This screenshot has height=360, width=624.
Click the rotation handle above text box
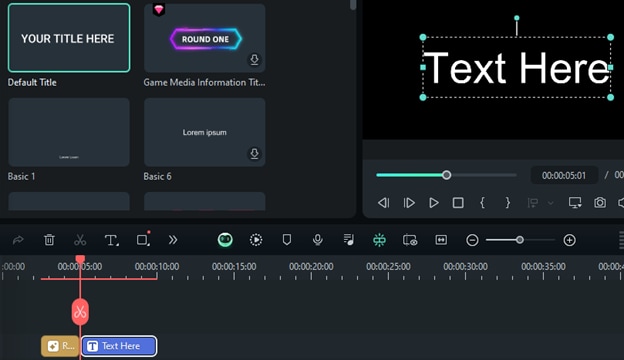(x=517, y=18)
